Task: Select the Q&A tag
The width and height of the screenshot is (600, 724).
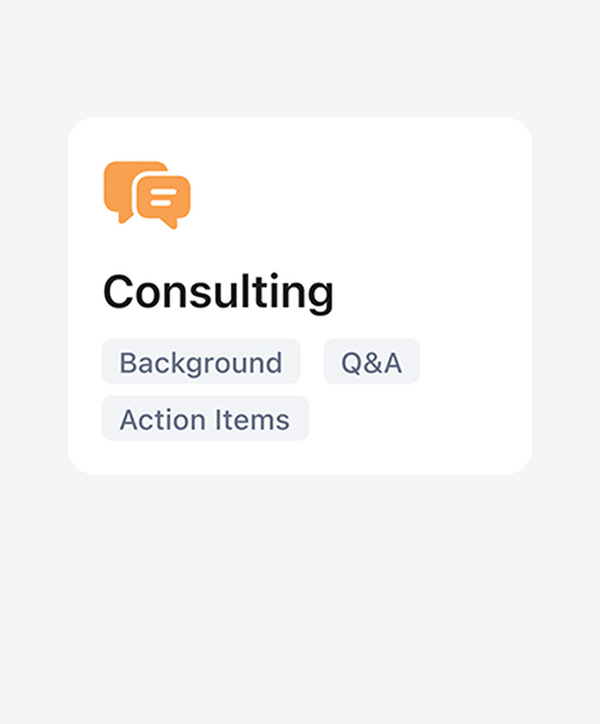Action: [x=371, y=362]
